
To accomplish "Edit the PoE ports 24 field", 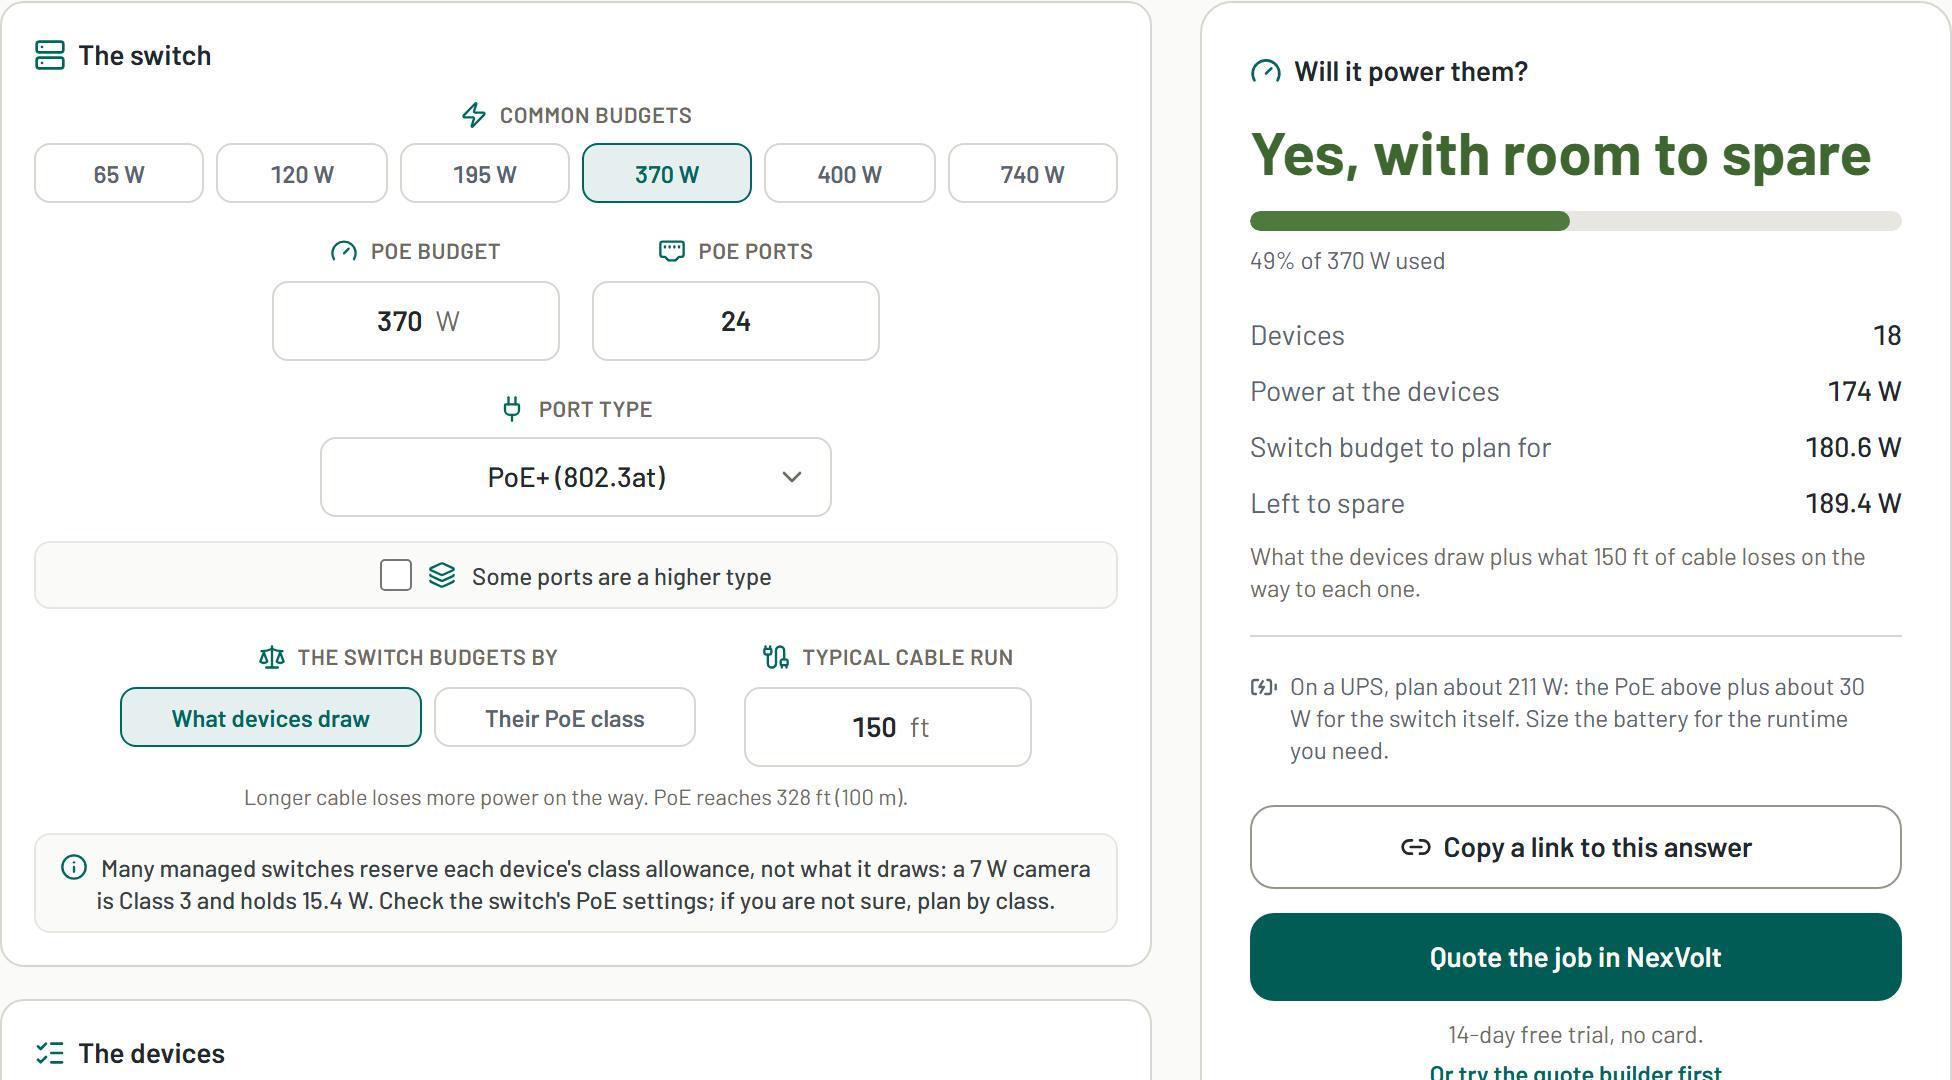I will (x=736, y=321).
